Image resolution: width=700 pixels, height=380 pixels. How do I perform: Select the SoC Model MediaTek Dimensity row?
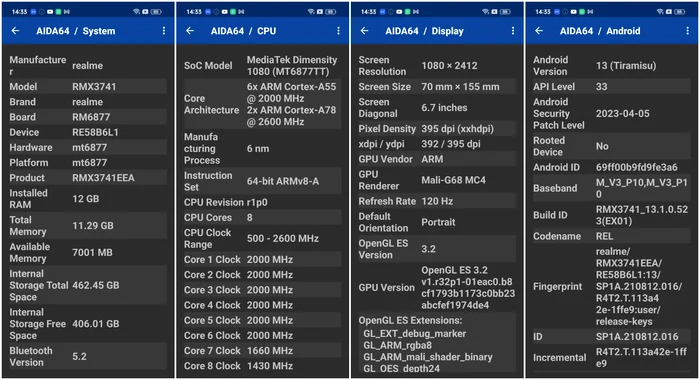262,66
